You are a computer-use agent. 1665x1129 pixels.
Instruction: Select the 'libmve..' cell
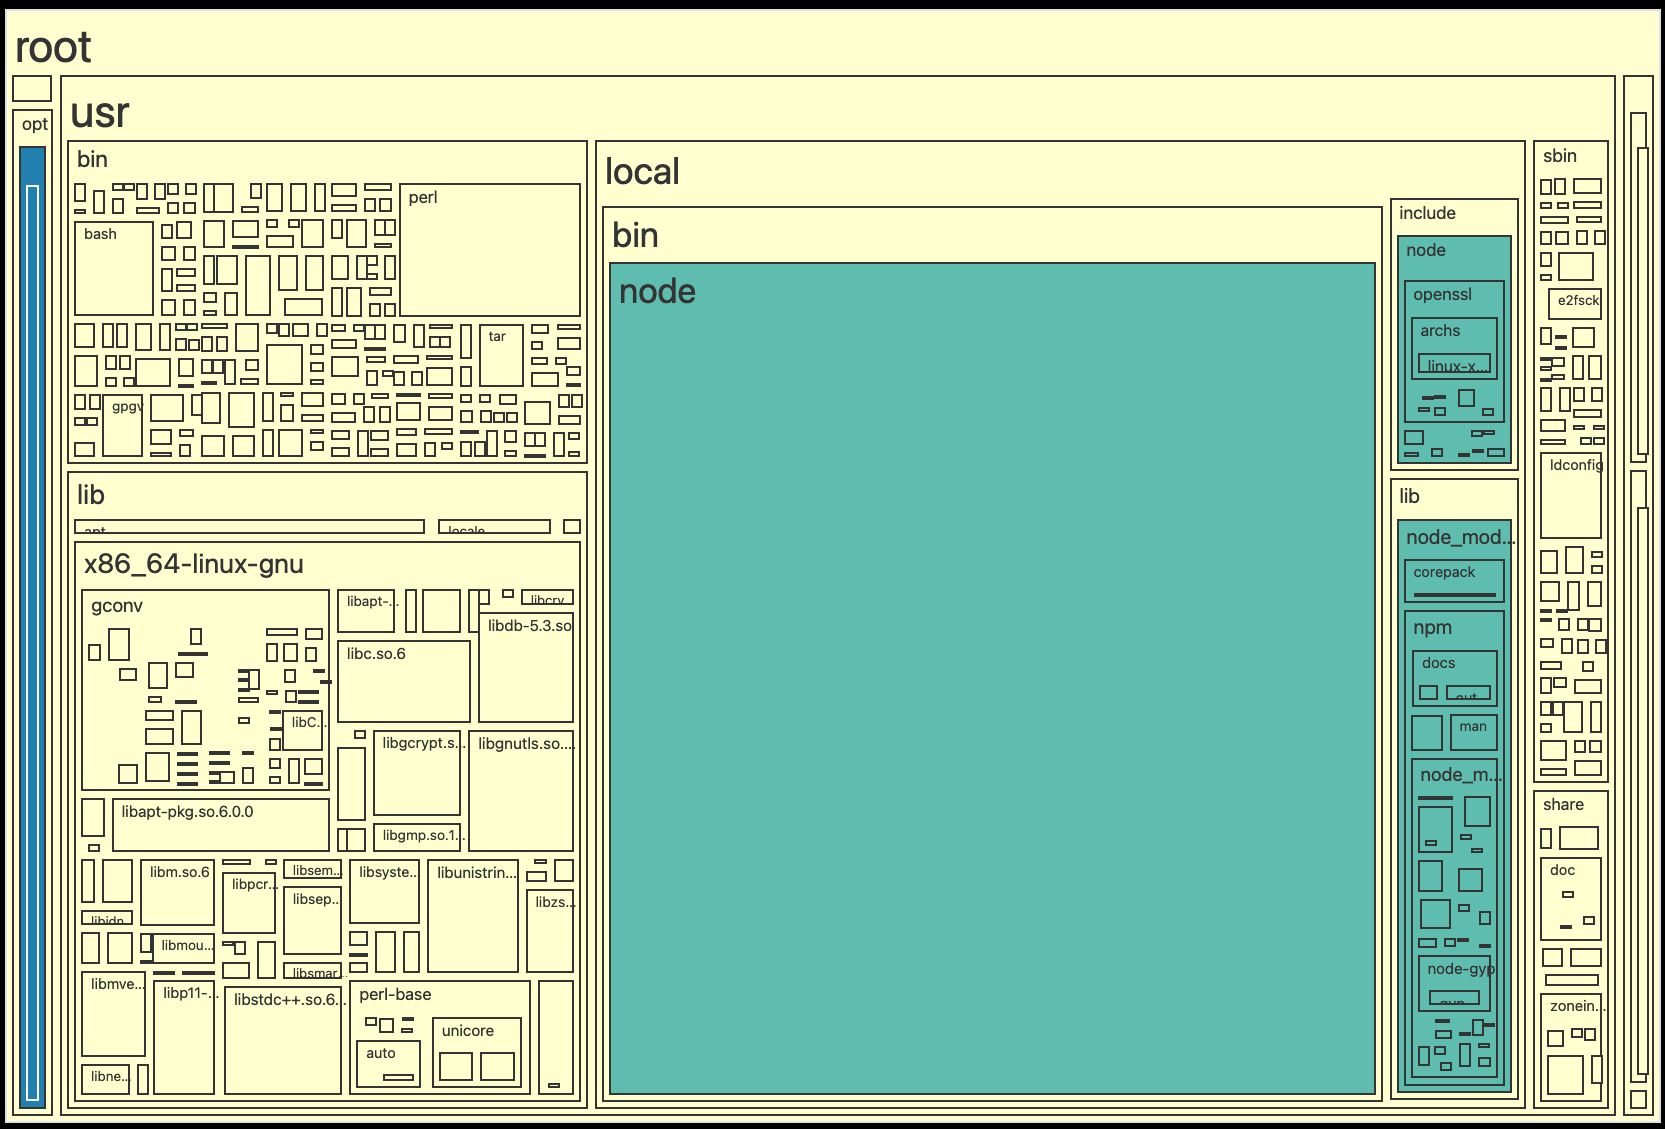(114, 1014)
